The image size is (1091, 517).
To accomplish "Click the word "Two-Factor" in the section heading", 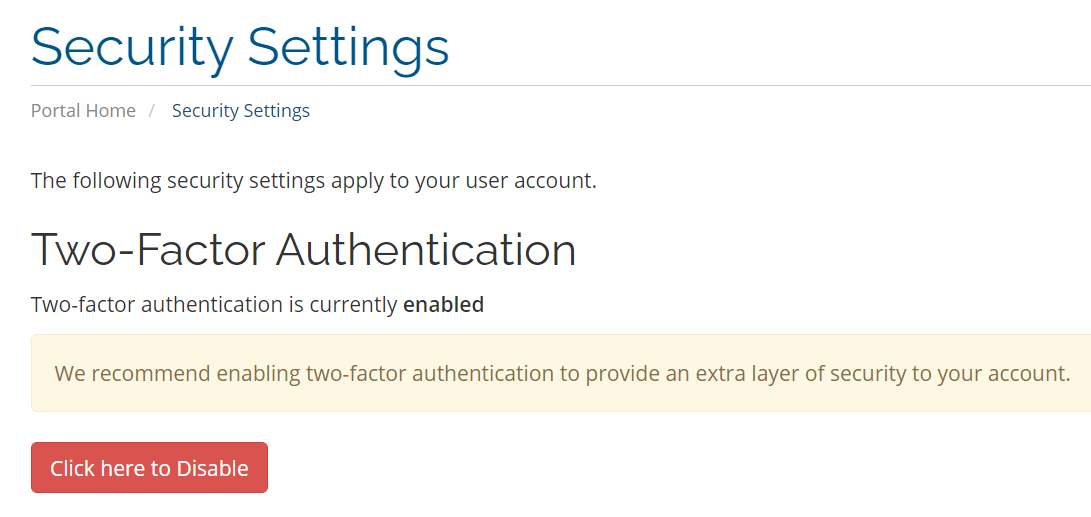I will tap(149, 249).
